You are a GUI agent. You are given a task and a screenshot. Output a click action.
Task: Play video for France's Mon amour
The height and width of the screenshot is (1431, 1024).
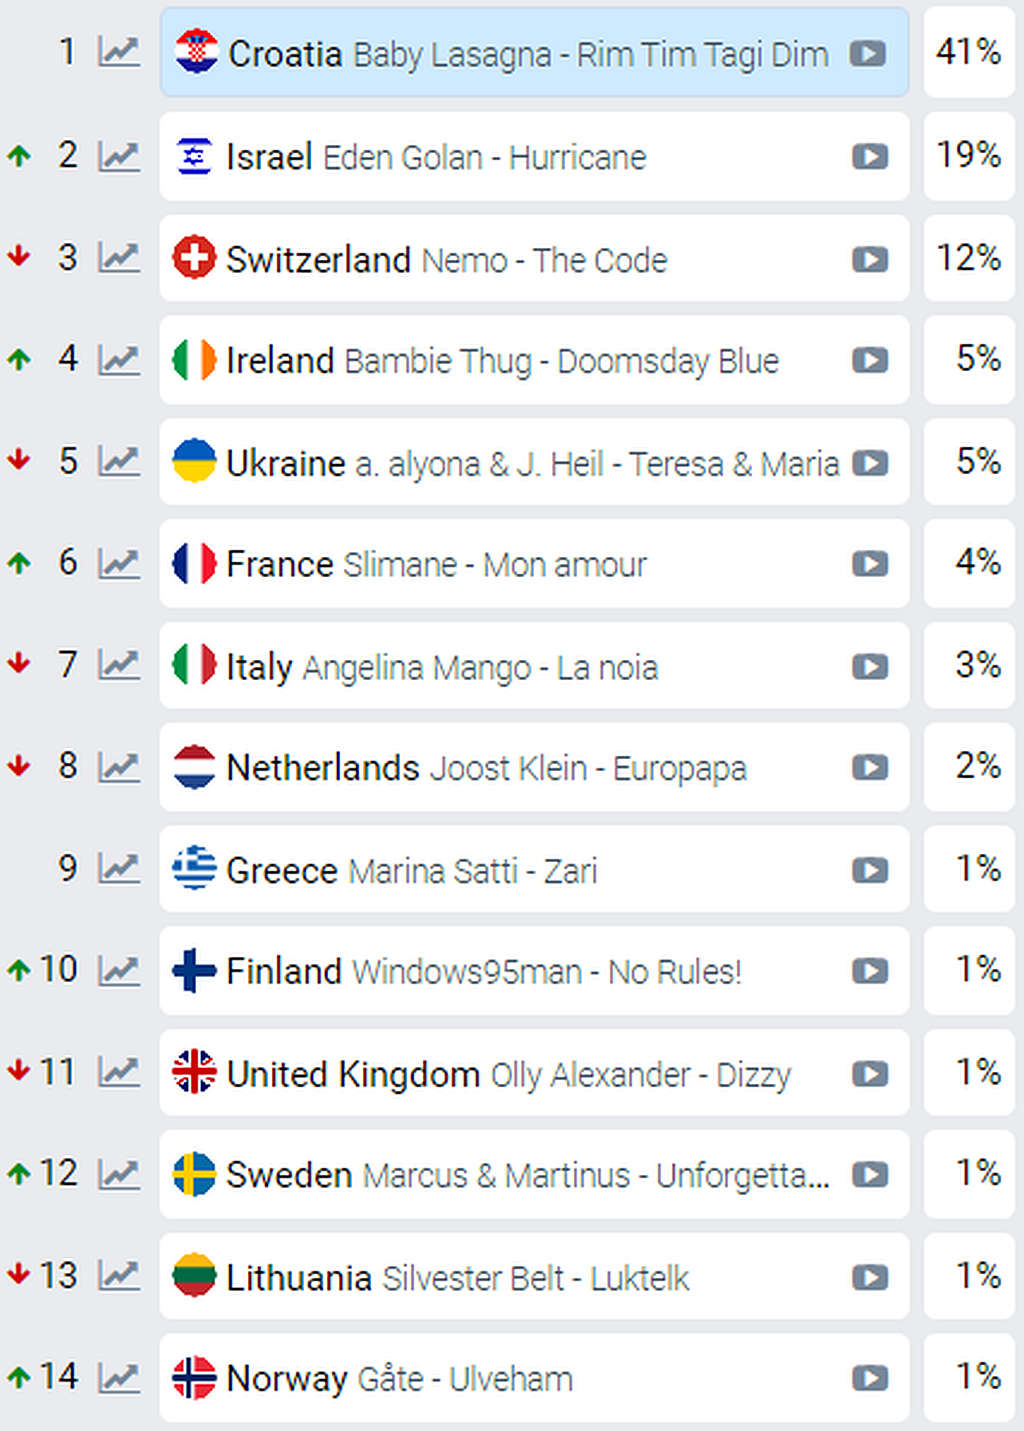pos(870,564)
